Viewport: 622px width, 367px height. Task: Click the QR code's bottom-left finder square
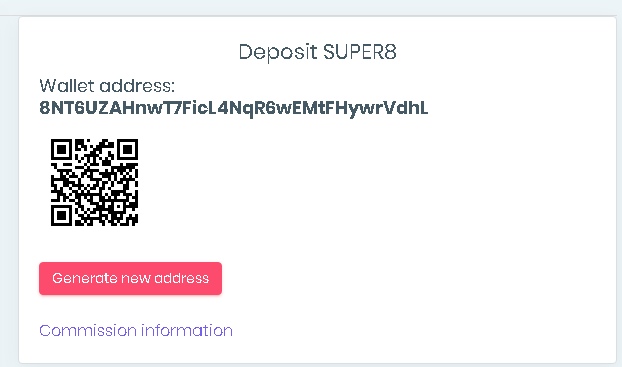tap(61, 215)
